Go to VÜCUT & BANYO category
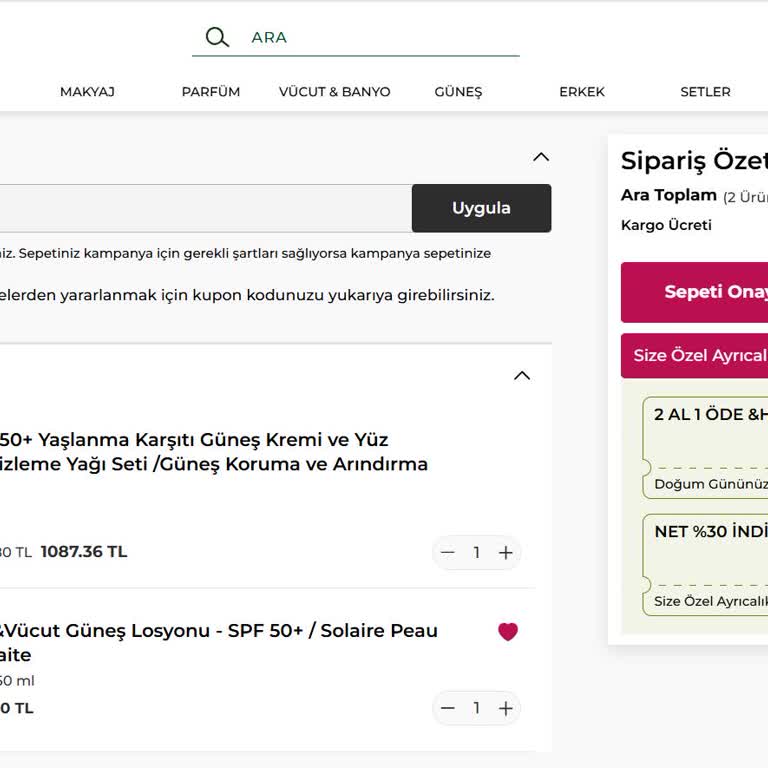 click(x=334, y=92)
